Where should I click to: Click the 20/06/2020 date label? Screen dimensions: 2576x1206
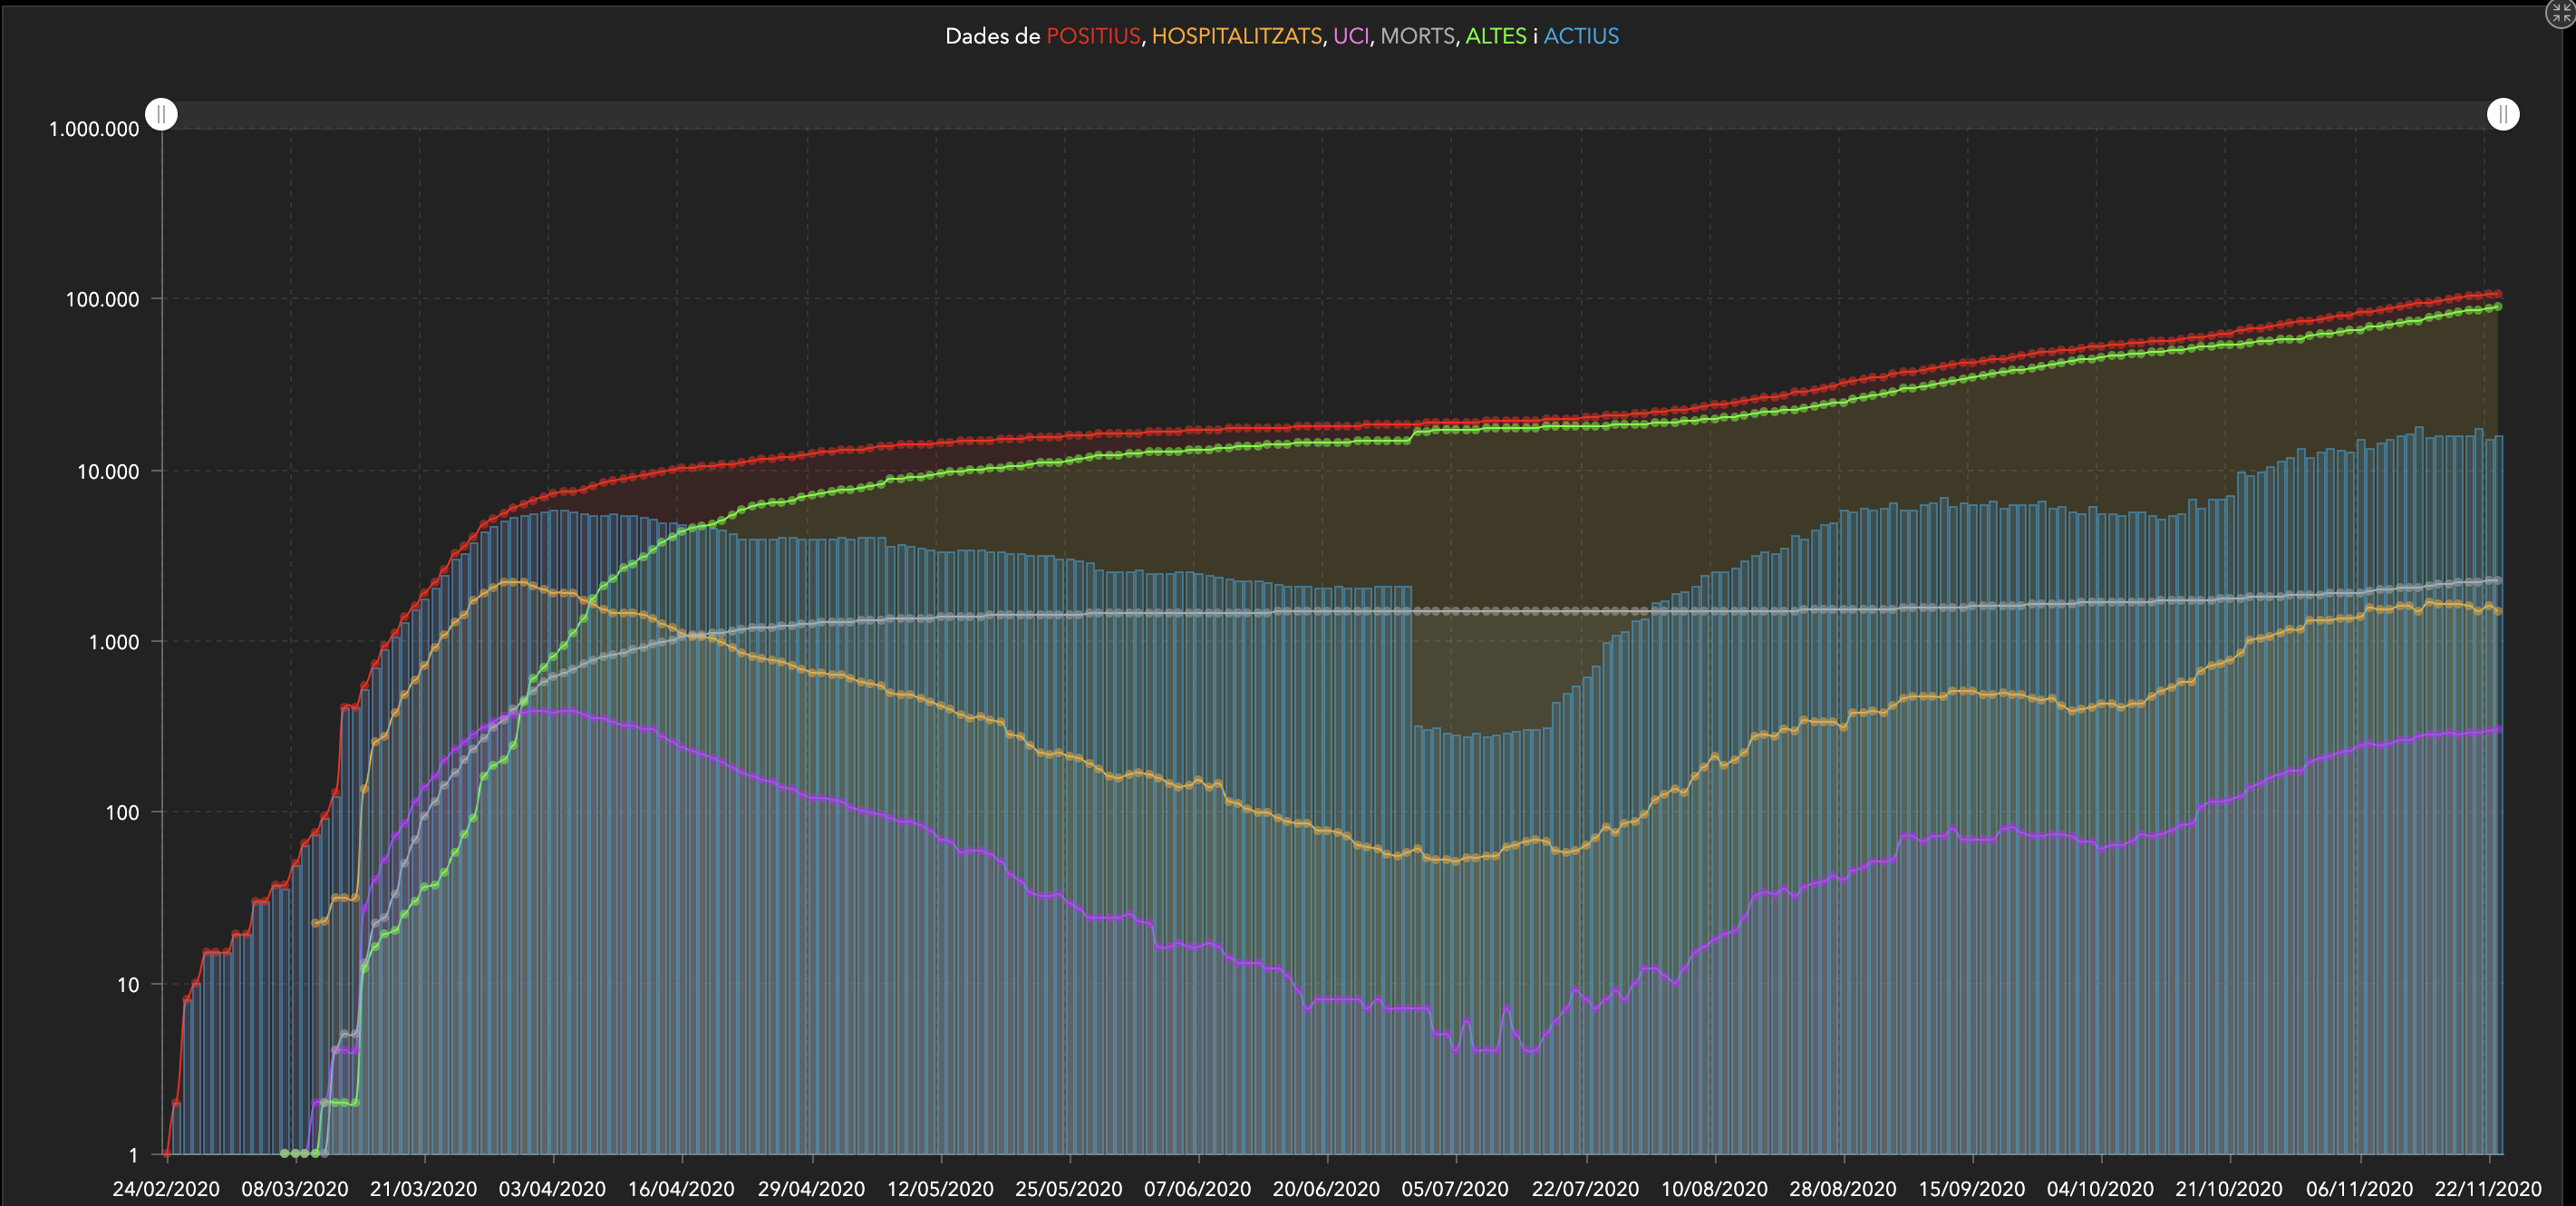pyautogui.click(x=1326, y=1189)
